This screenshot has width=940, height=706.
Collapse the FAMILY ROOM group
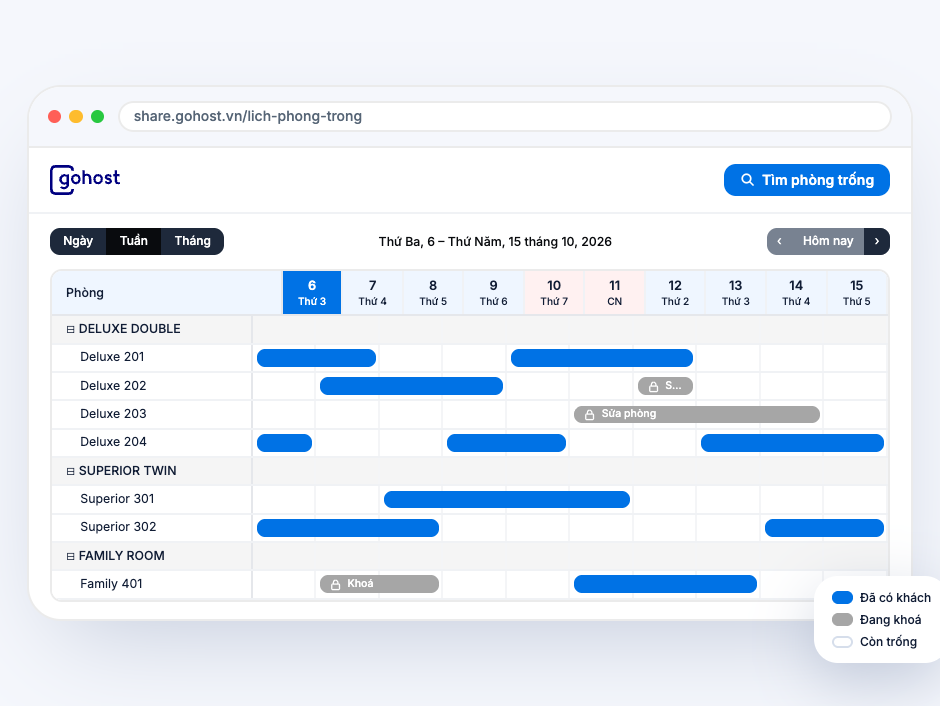70,556
